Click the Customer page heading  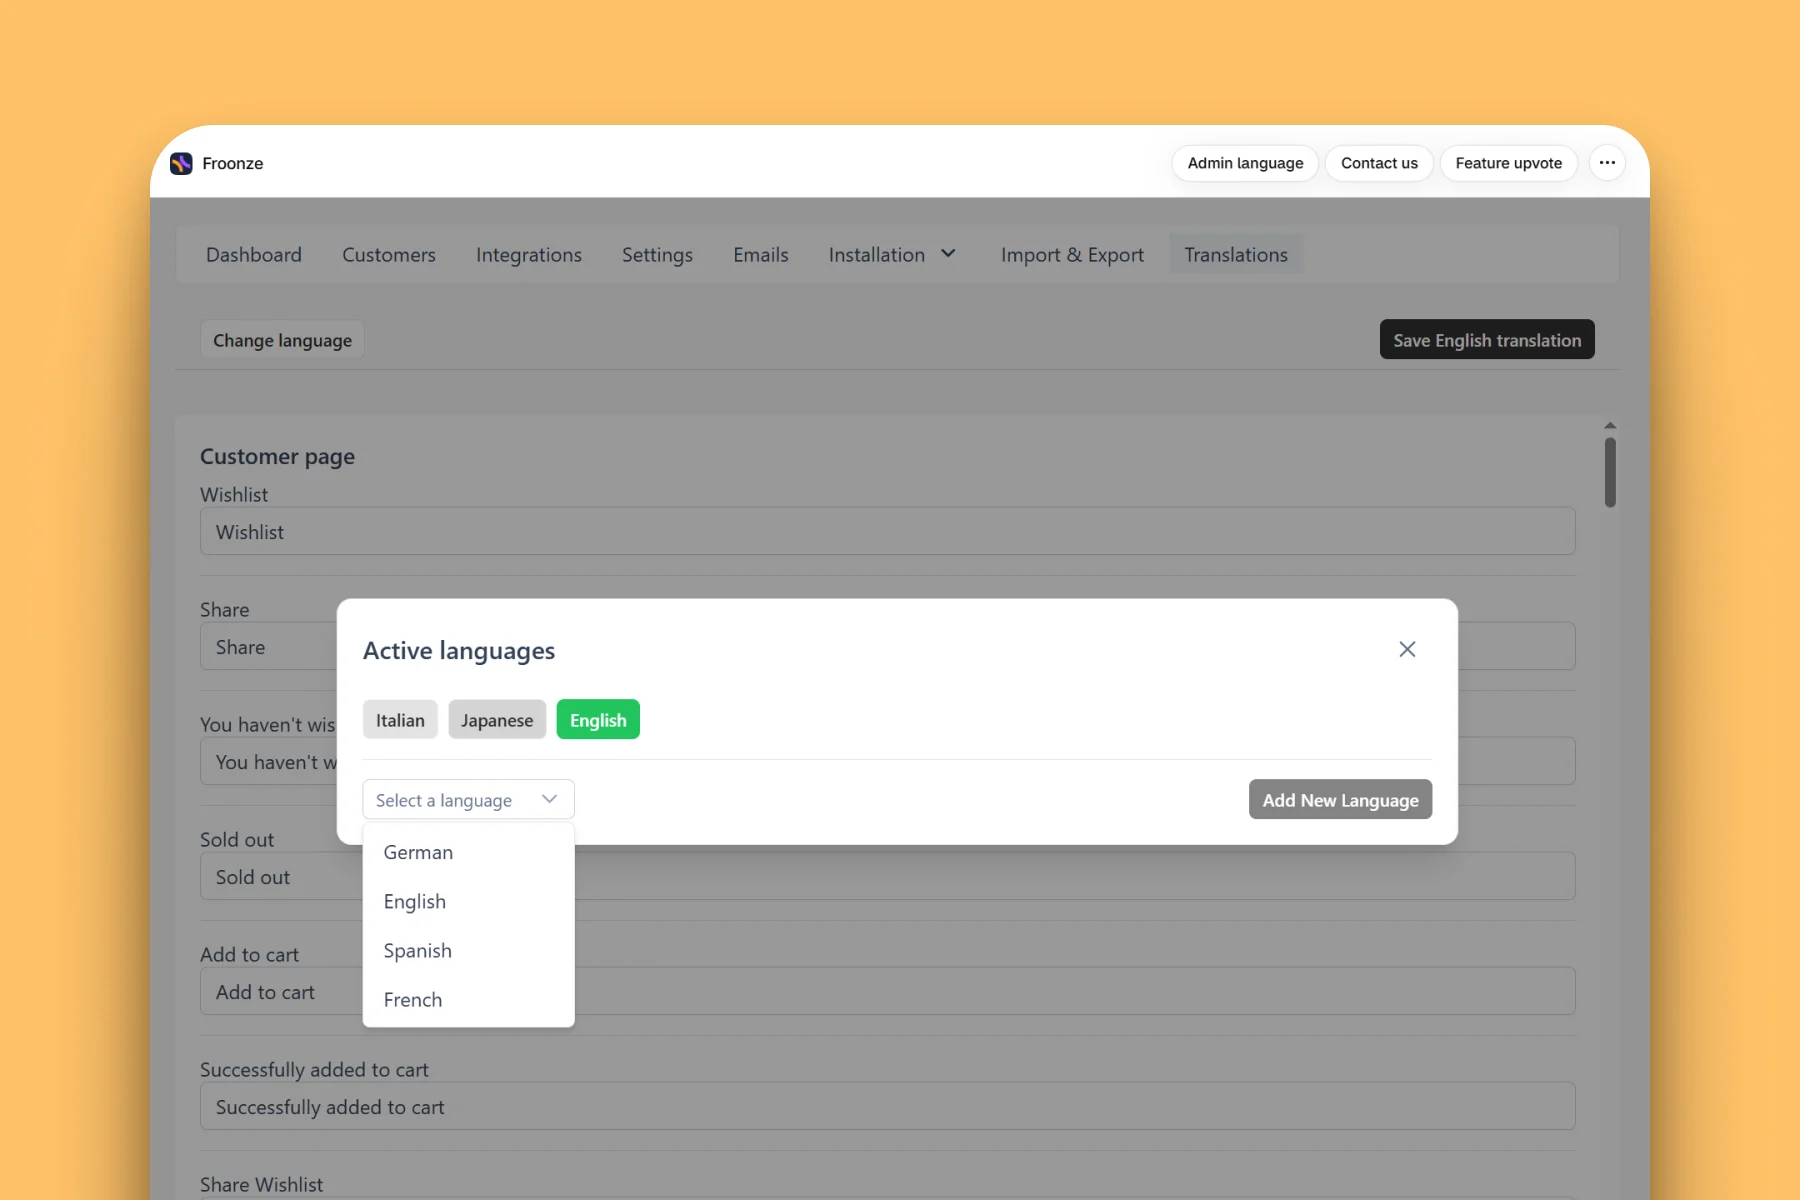coord(277,457)
